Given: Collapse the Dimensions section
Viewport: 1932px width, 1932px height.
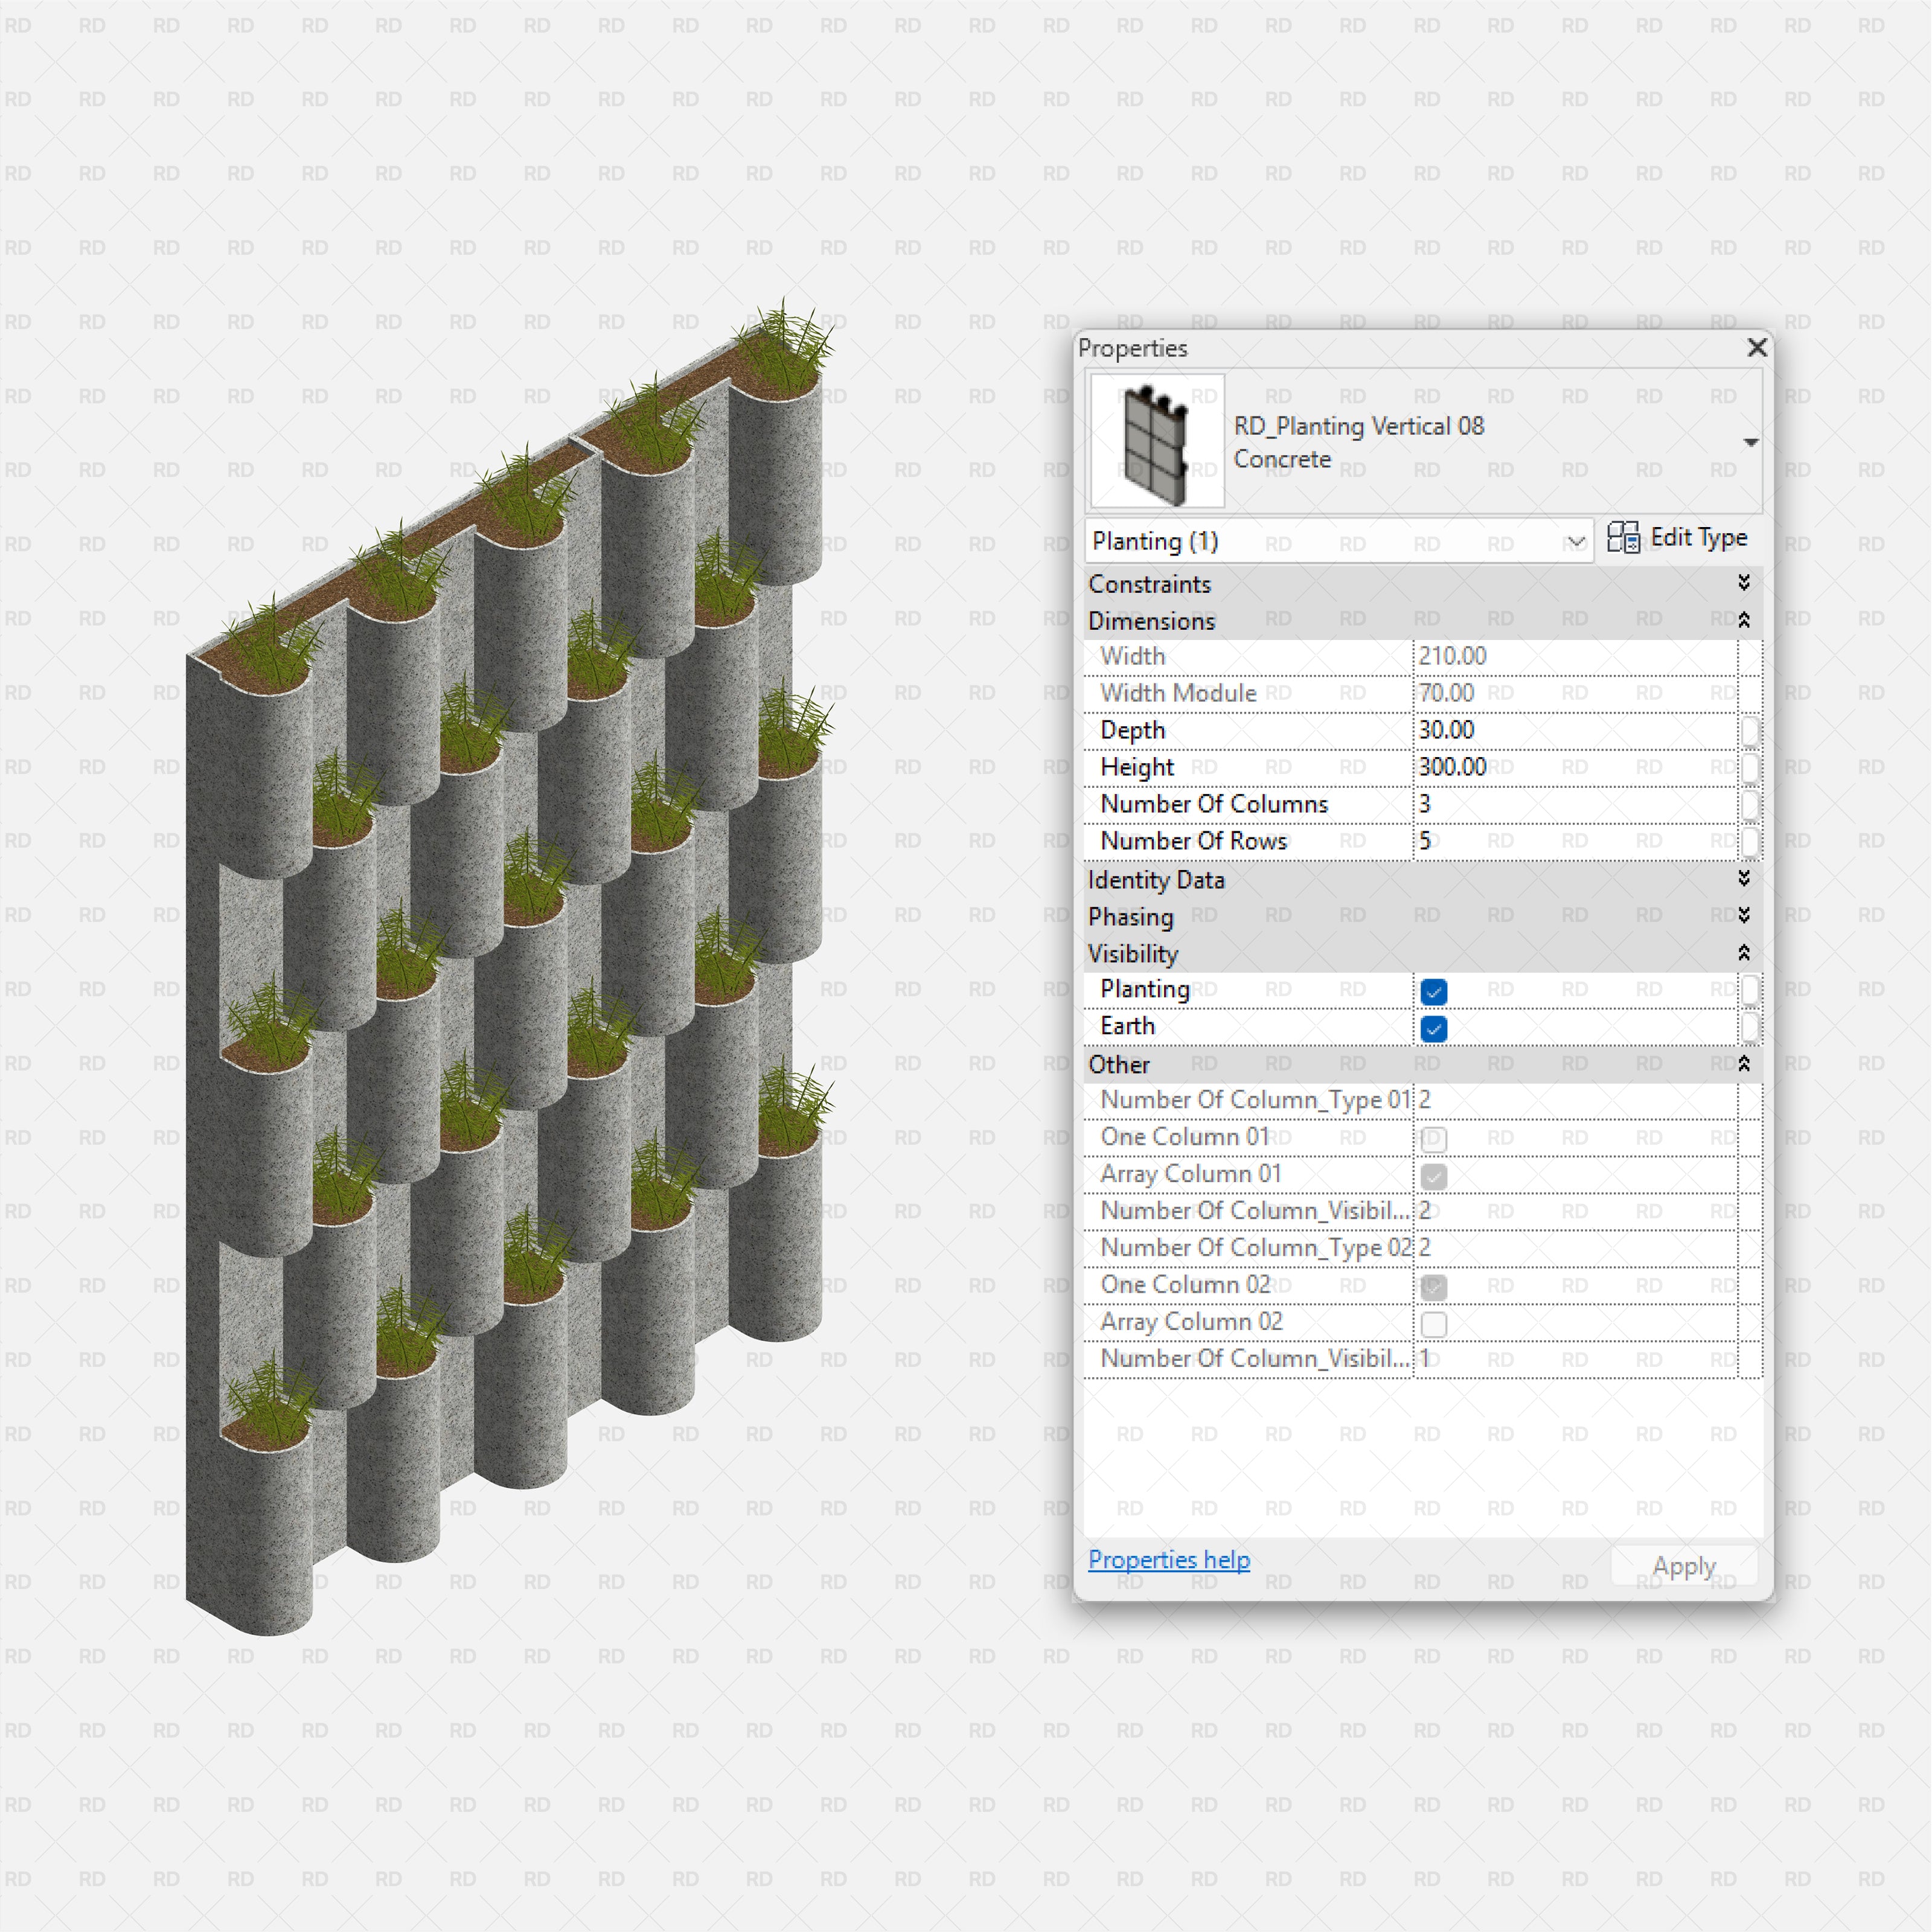Looking at the screenshot, I should pos(1744,620).
